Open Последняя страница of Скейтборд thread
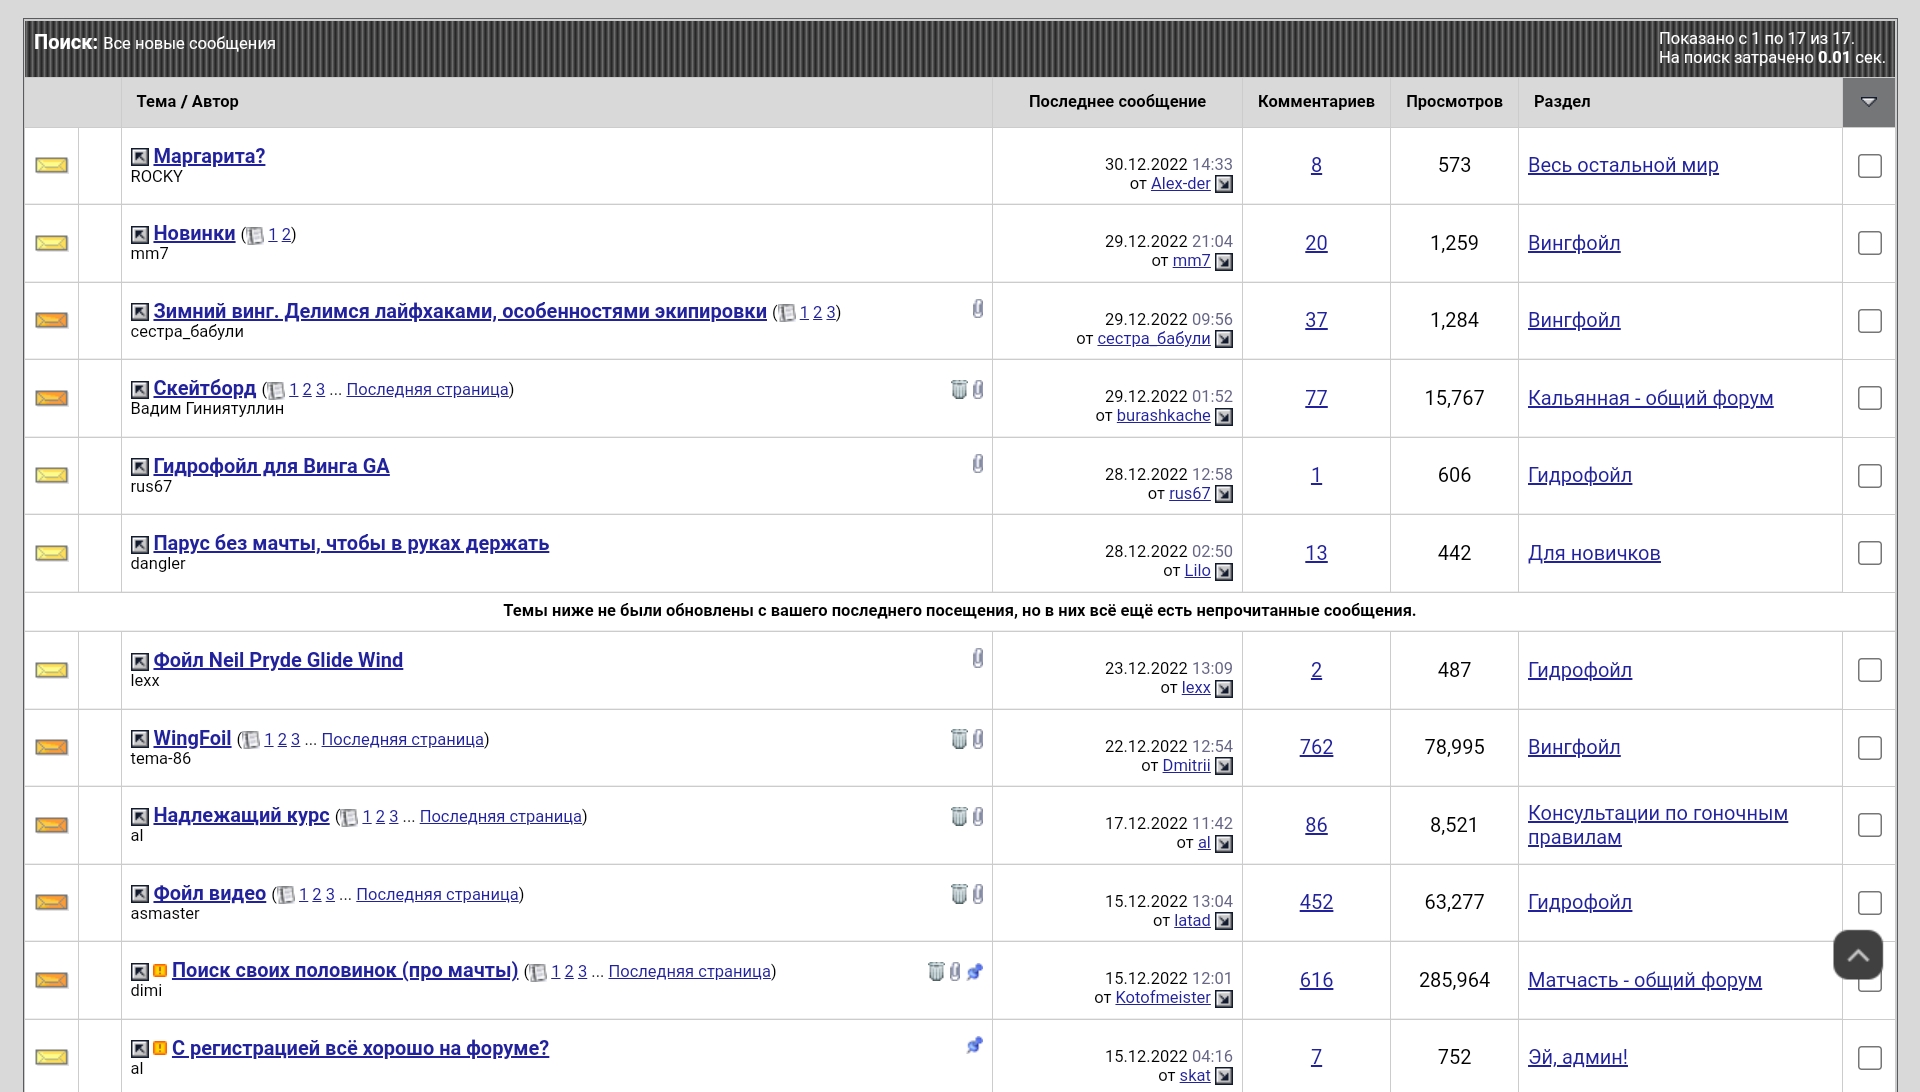Viewport: 1920px width, 1092px height. coord(428,390)
